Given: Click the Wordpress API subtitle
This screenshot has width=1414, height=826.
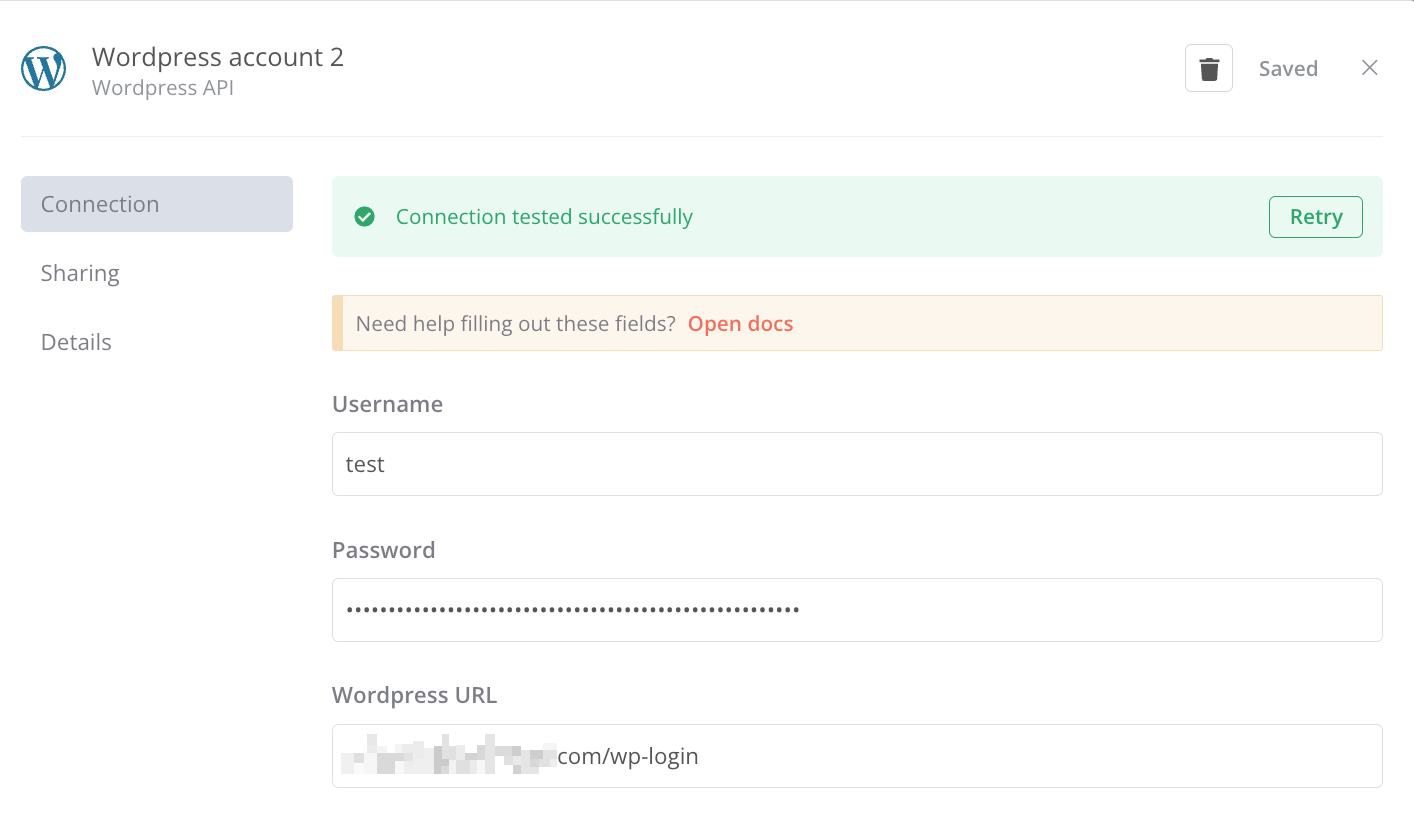Looking at the screenshot, I should click(163, 88).
